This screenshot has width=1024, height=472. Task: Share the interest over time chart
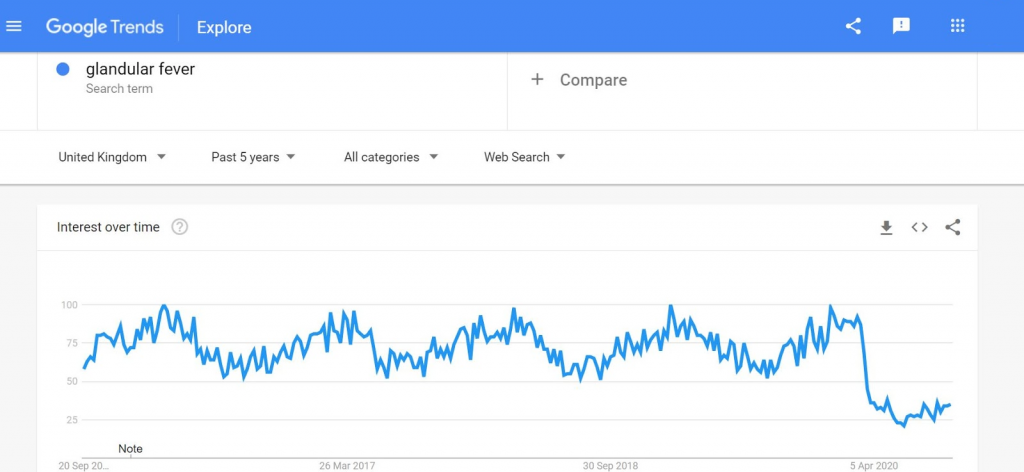point(952,228)
